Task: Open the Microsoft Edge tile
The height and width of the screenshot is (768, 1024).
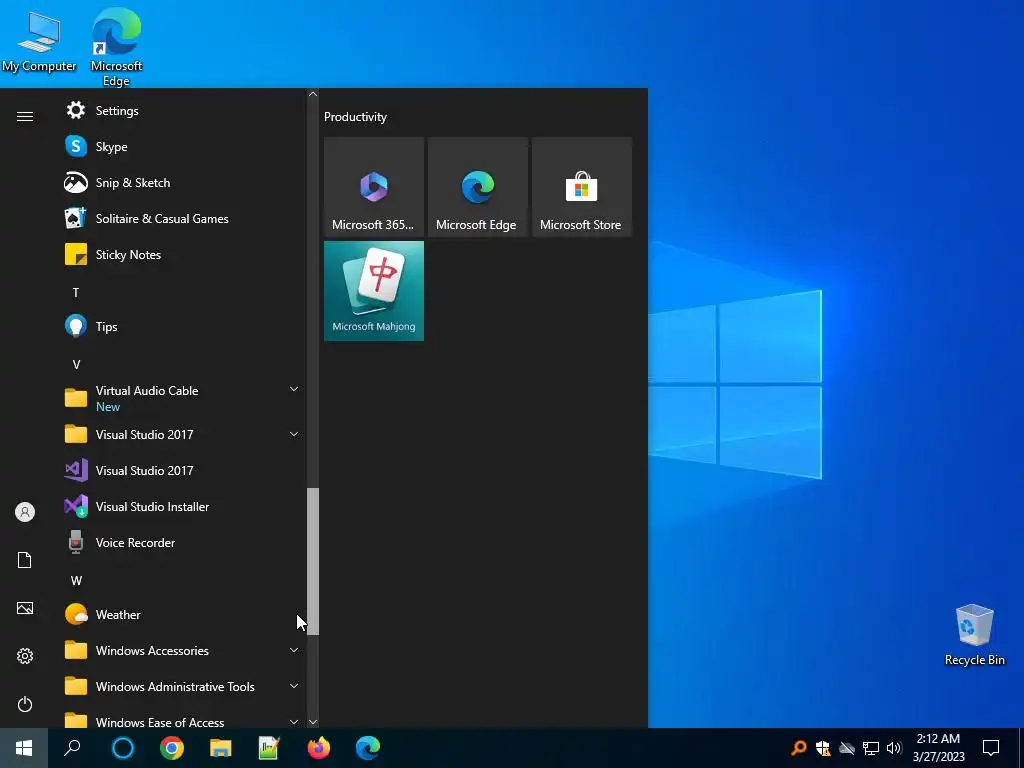Action: click(477, 187)
